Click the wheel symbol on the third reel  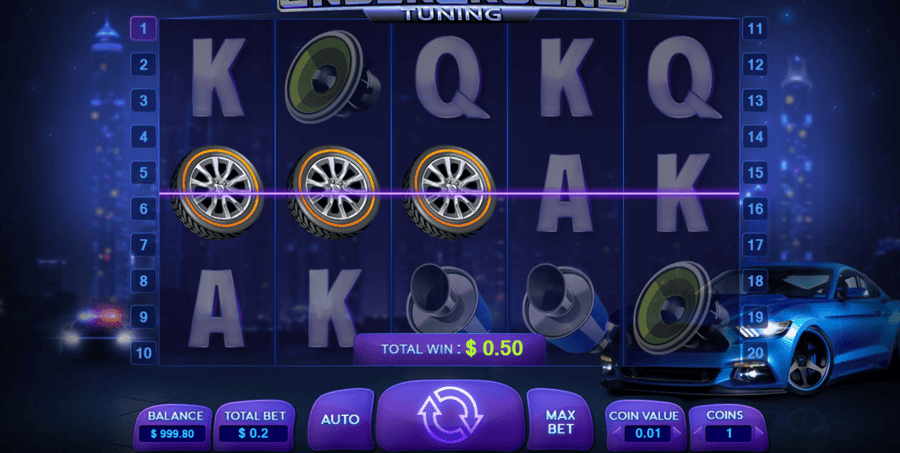click(x=449, y=192)
